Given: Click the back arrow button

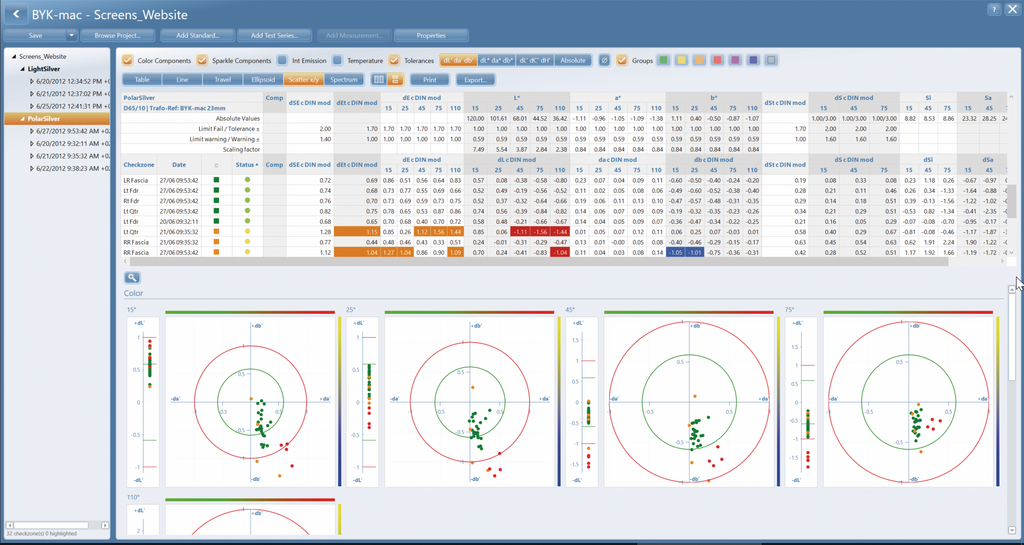Looking at the screenshot, I should pyautogui.click(x=16, y=12).
